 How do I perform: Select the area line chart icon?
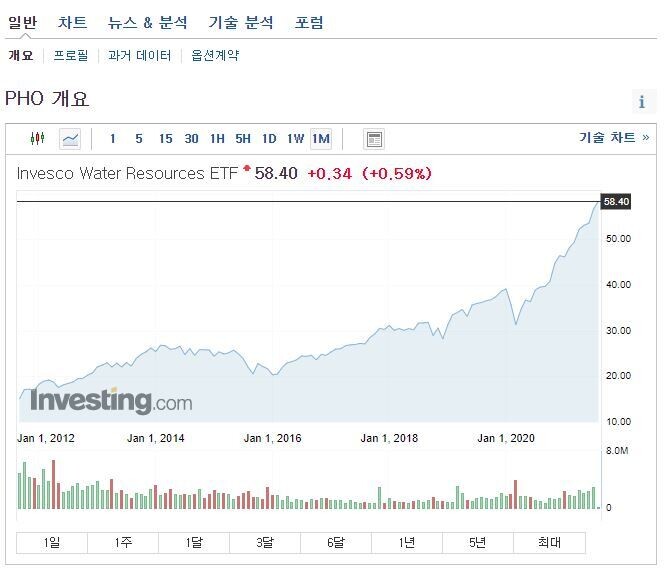70,139
